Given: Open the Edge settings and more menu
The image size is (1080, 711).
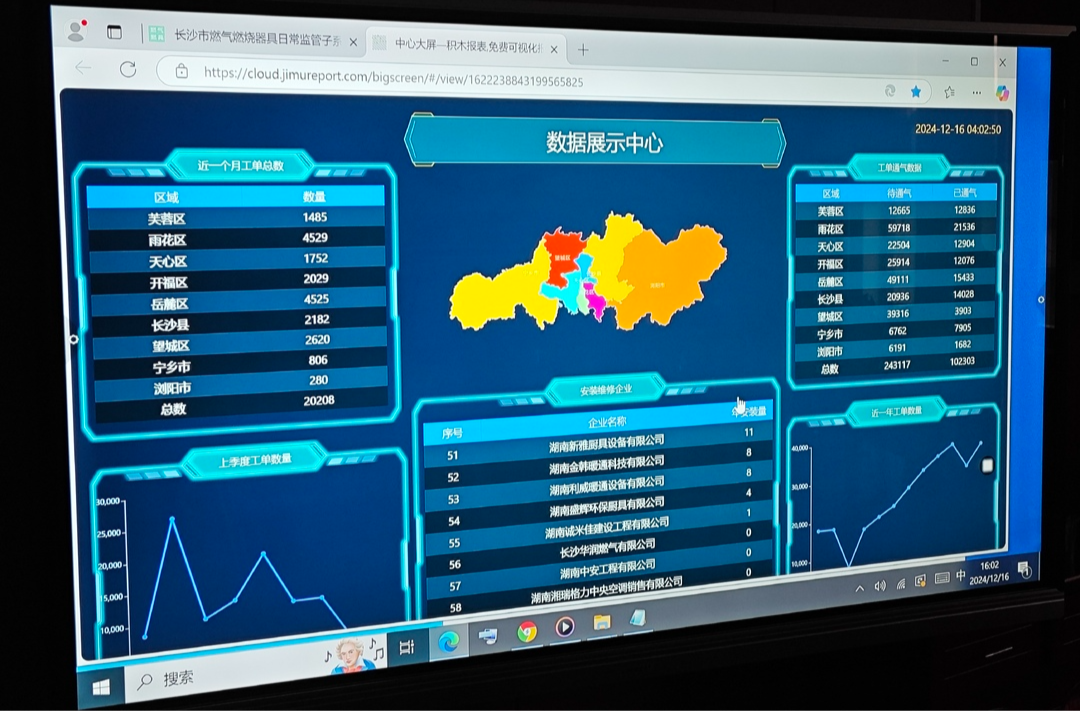Looking at the screenshot, I should (x=977, y=92).
